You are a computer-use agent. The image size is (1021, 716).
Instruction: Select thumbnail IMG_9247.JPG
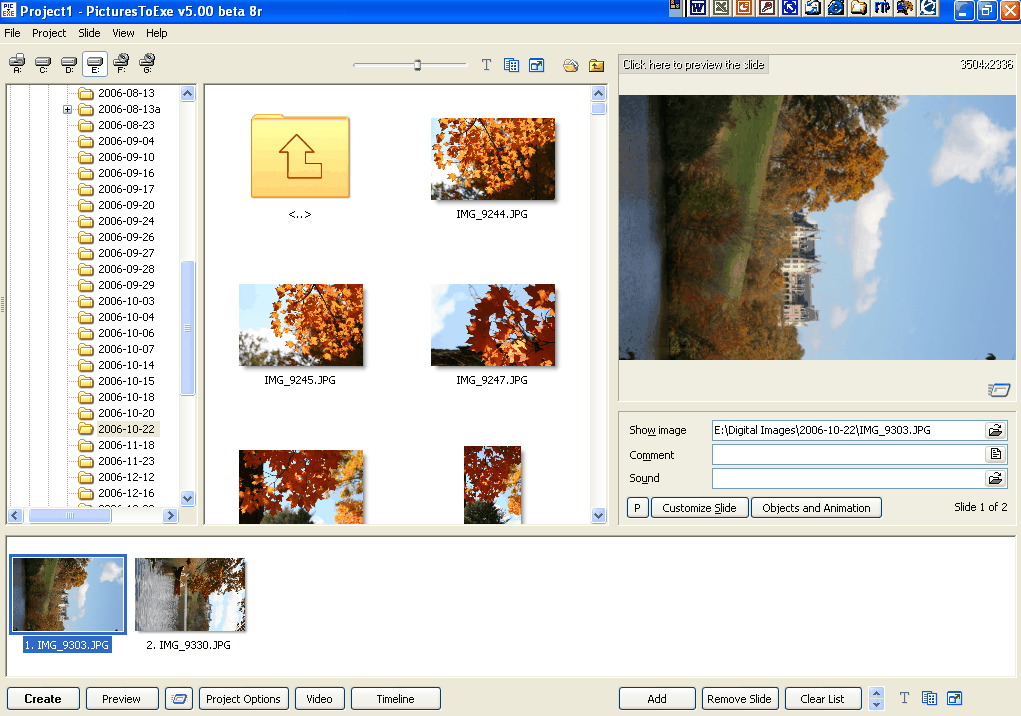point(493,325)
